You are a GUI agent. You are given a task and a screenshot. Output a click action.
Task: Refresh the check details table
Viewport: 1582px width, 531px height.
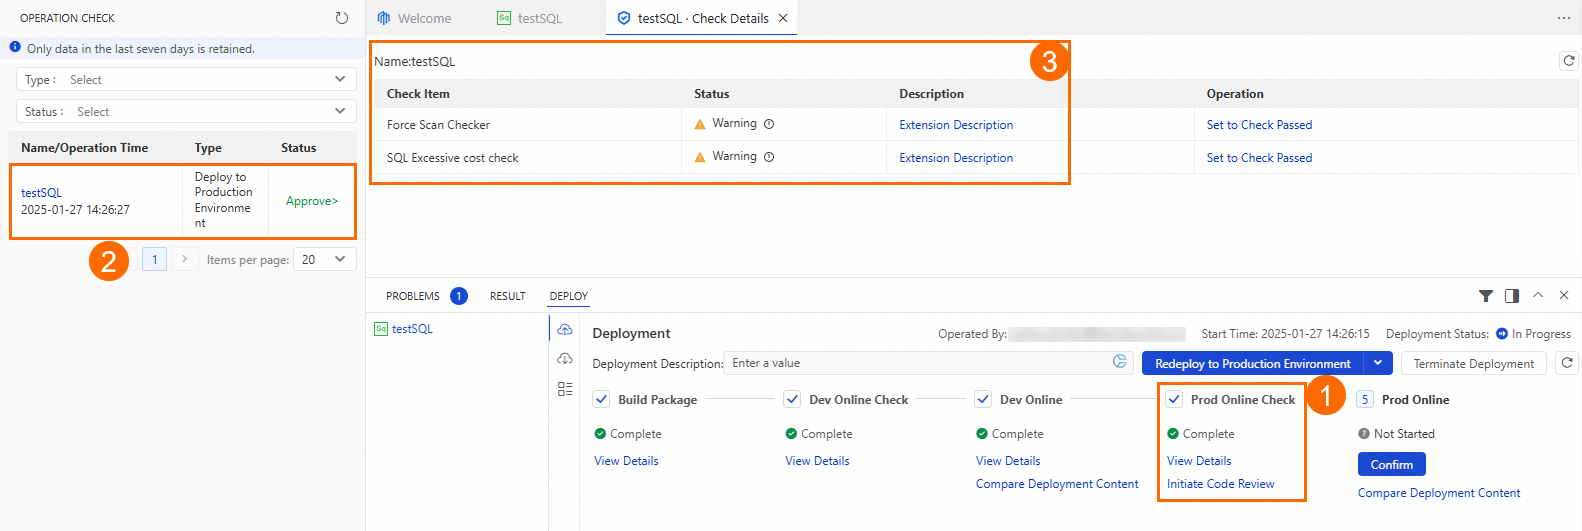pos(1569,61)
